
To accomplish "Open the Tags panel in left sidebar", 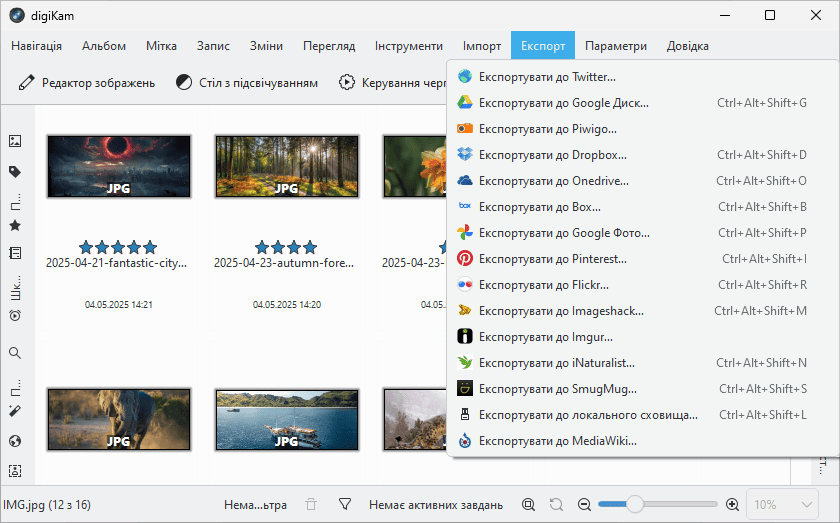I will pos(15,171).
